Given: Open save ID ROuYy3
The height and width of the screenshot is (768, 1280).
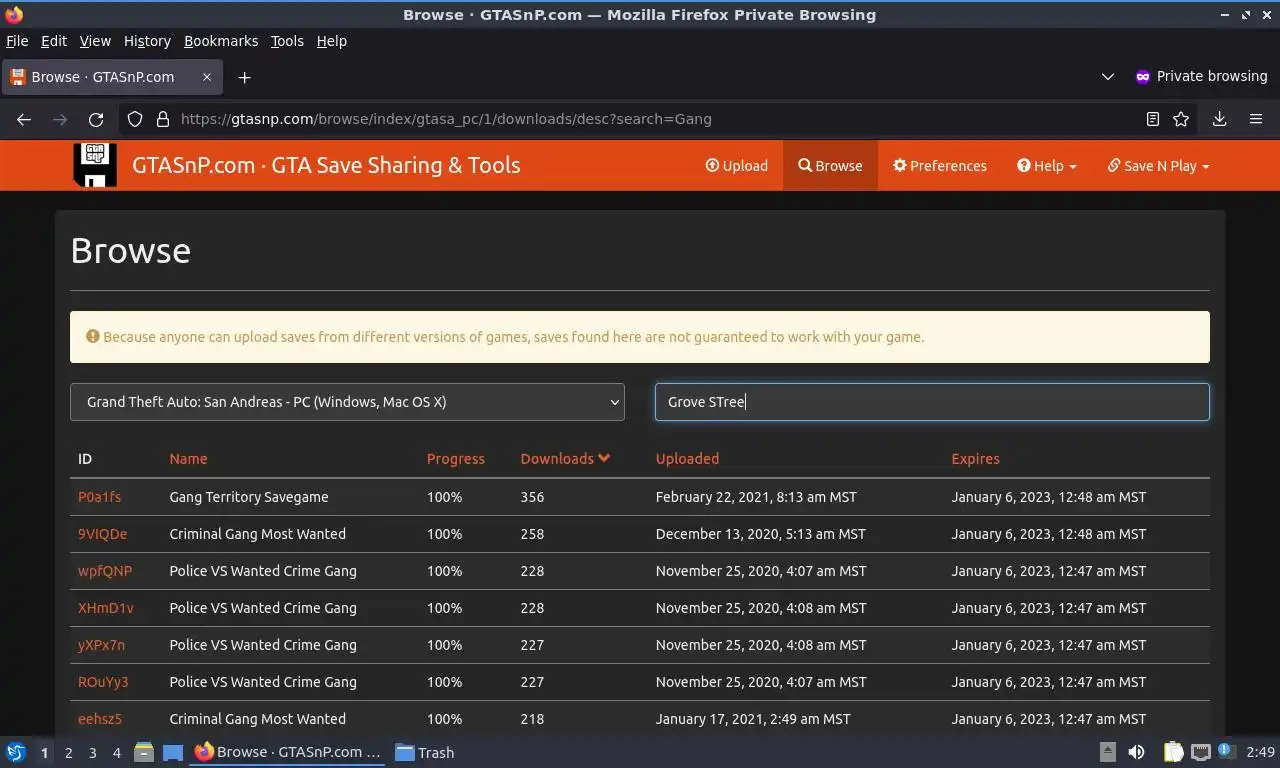Looking at the screenshot, I should coord(103,682).
